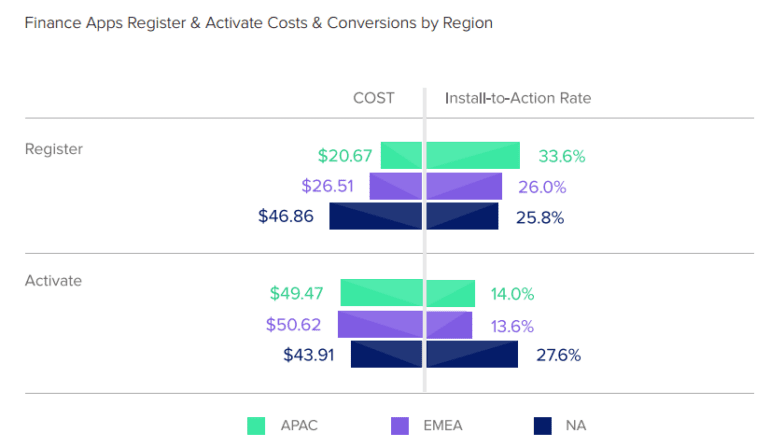Click the NA navy legend swatch
The width and height of the screenshot is (770, 447).
point(543,426)
